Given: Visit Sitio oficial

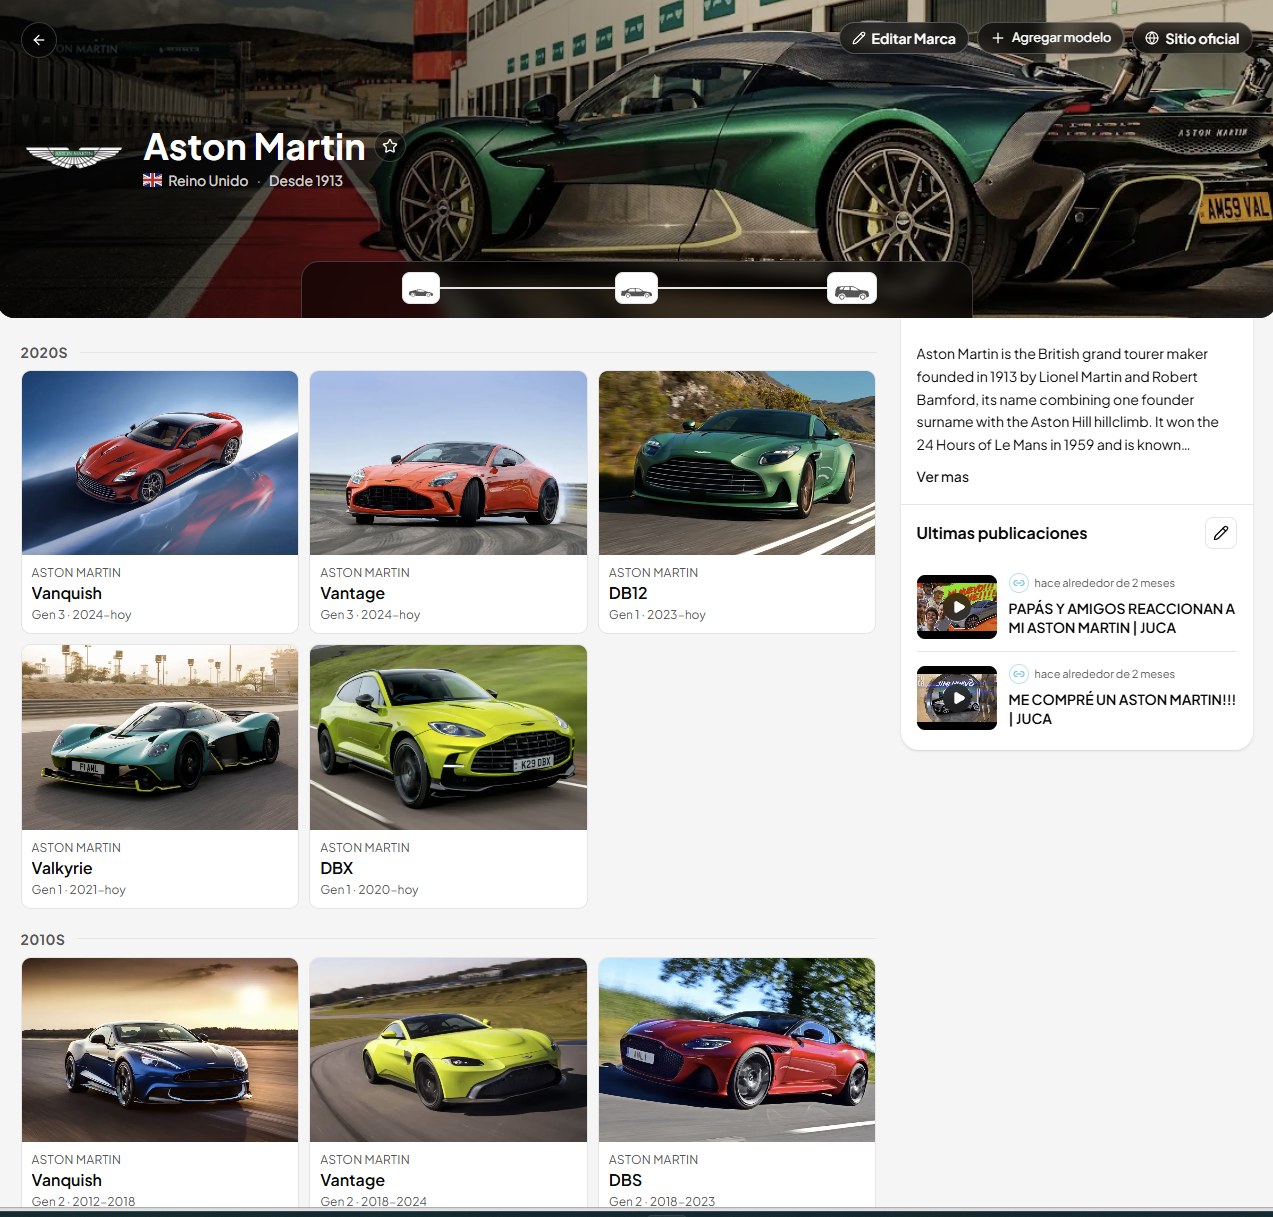Looking at the screenshot, I should [1192, 38].
